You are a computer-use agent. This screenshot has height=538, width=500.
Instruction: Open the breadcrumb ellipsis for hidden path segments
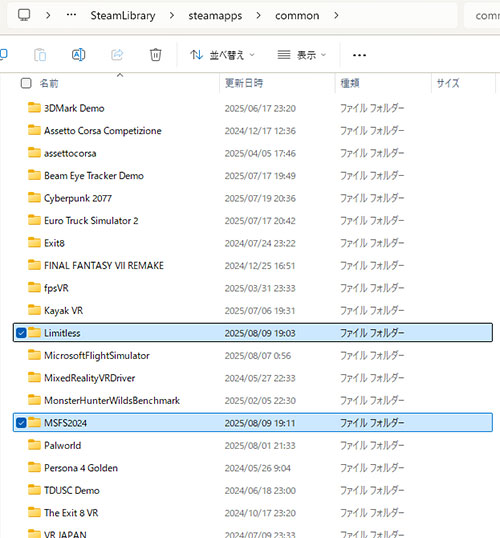click(71, 15)
